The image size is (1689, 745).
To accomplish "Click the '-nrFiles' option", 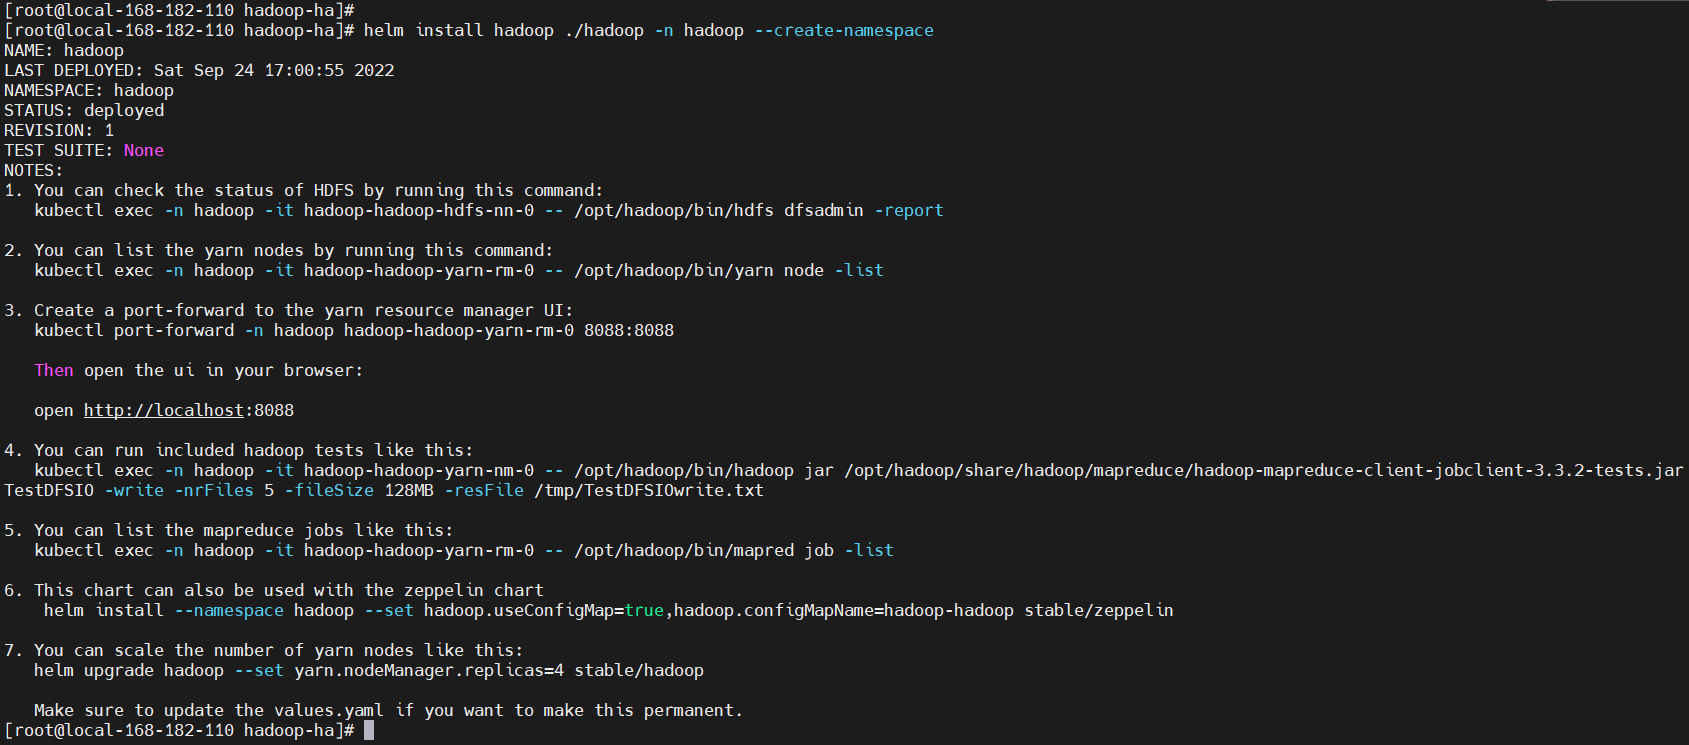I will tap(214, 490).
